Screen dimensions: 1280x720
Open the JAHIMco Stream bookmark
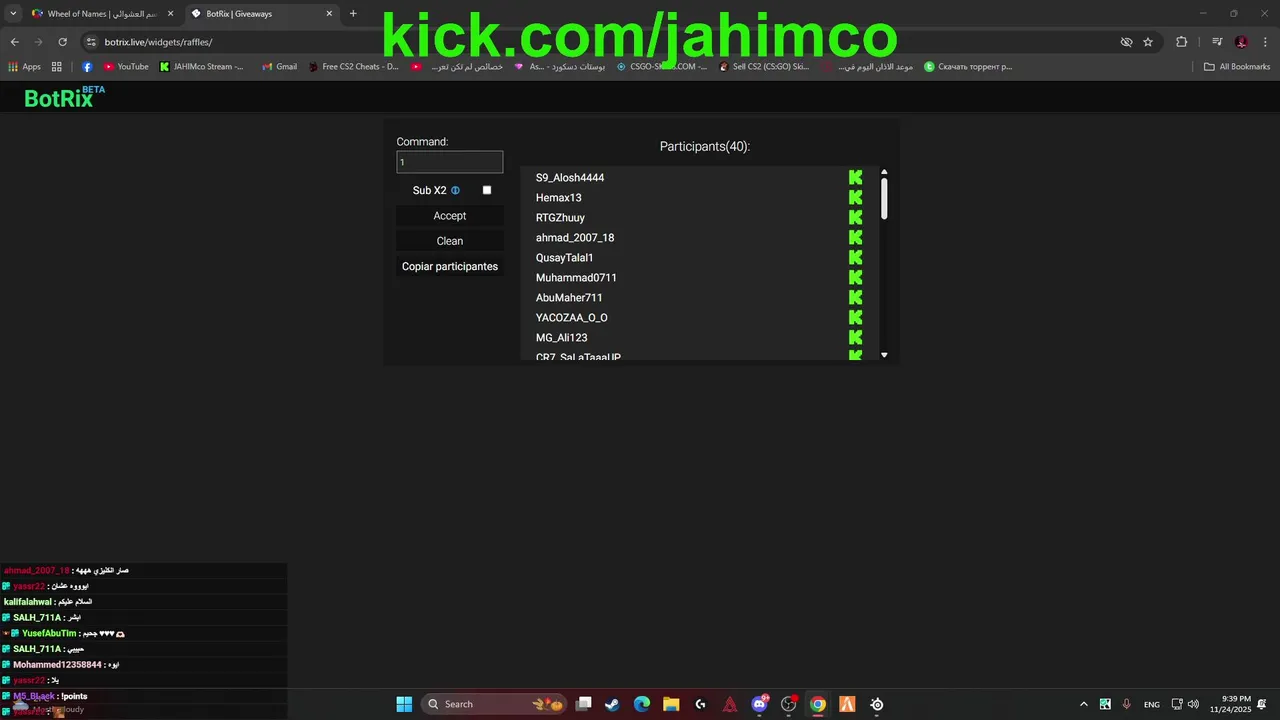click(202, 67)
